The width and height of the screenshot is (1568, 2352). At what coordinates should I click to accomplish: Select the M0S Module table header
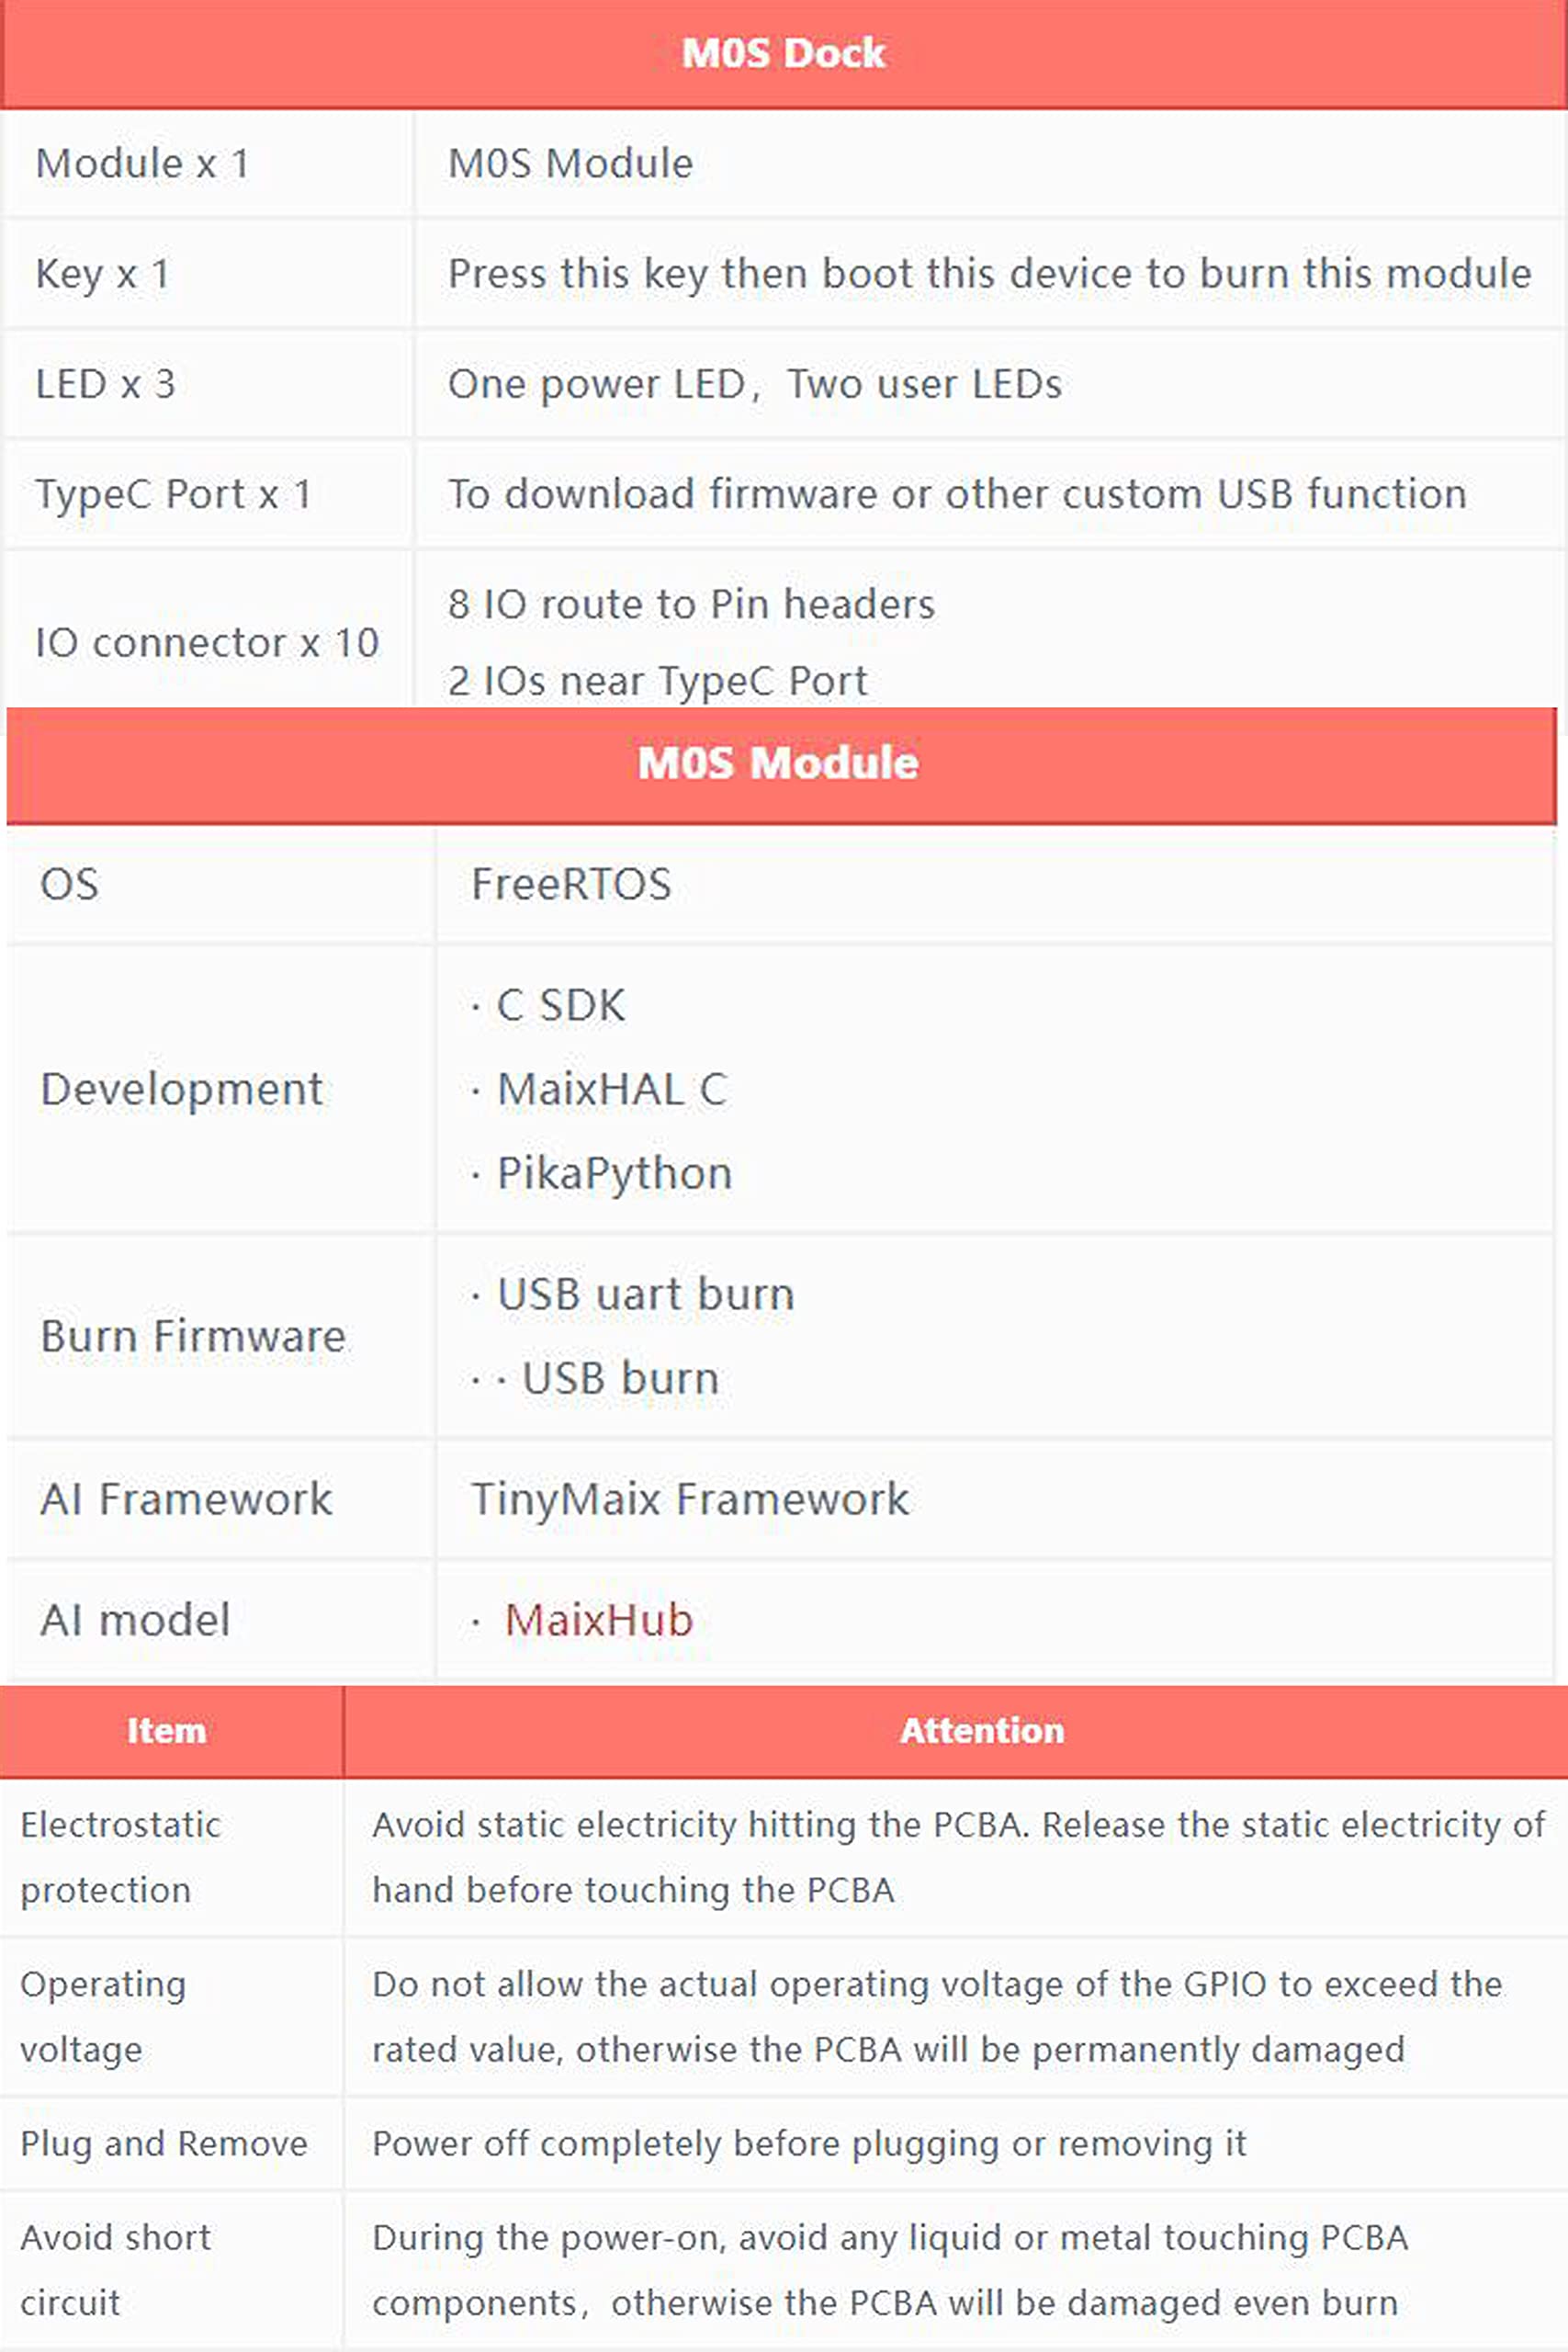[x=781, y=765]
